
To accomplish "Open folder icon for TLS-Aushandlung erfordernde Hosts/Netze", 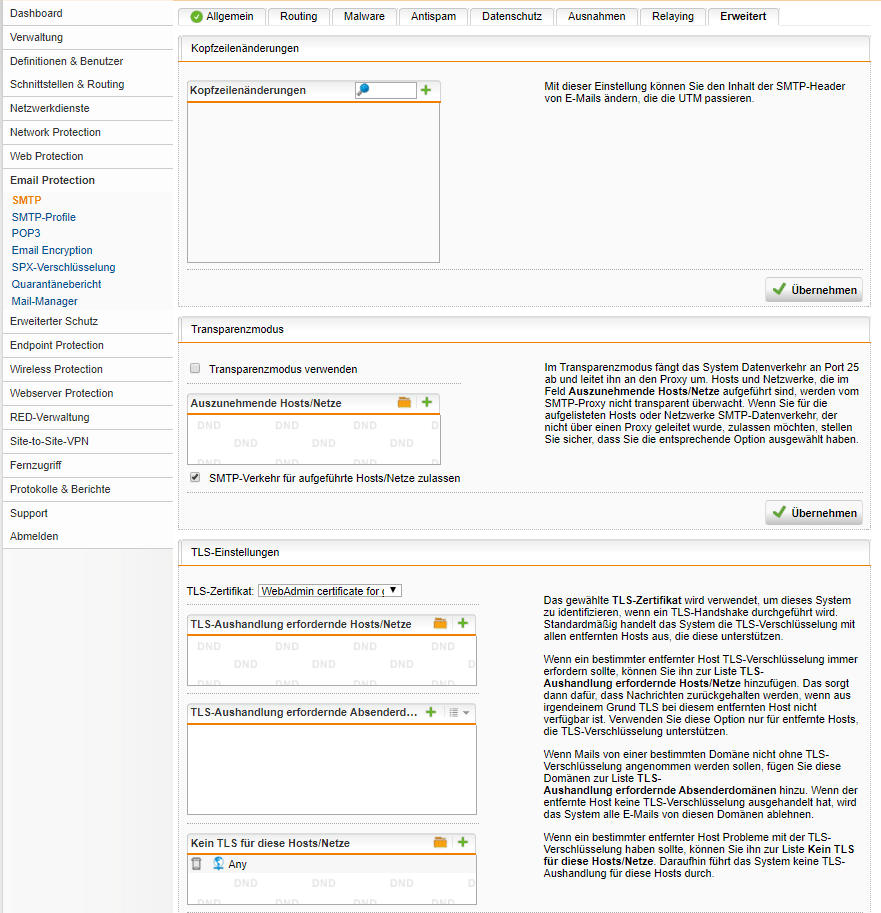I will tap(440, 623).
